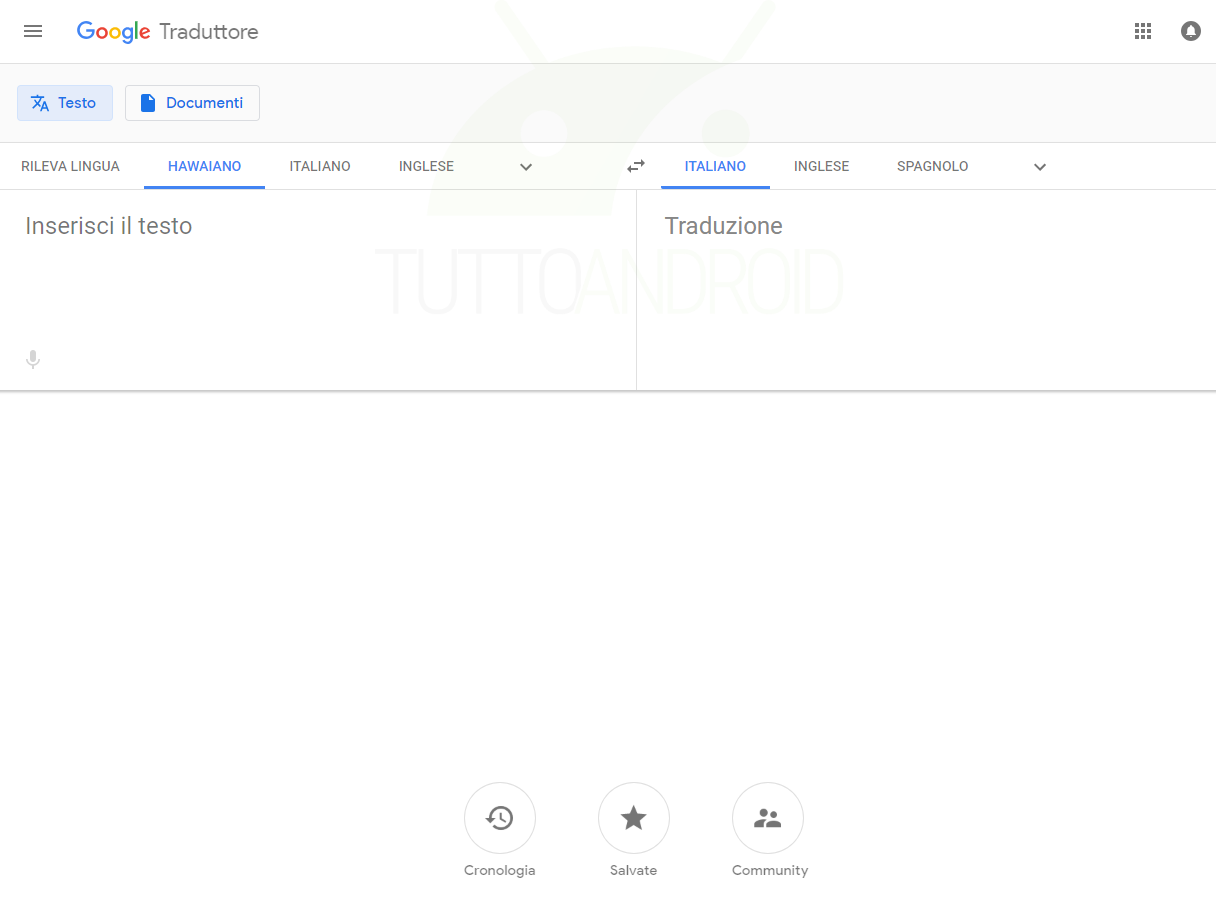
Task: Open the Community panel
Action: pyautogui.click(x=767, y=831)
